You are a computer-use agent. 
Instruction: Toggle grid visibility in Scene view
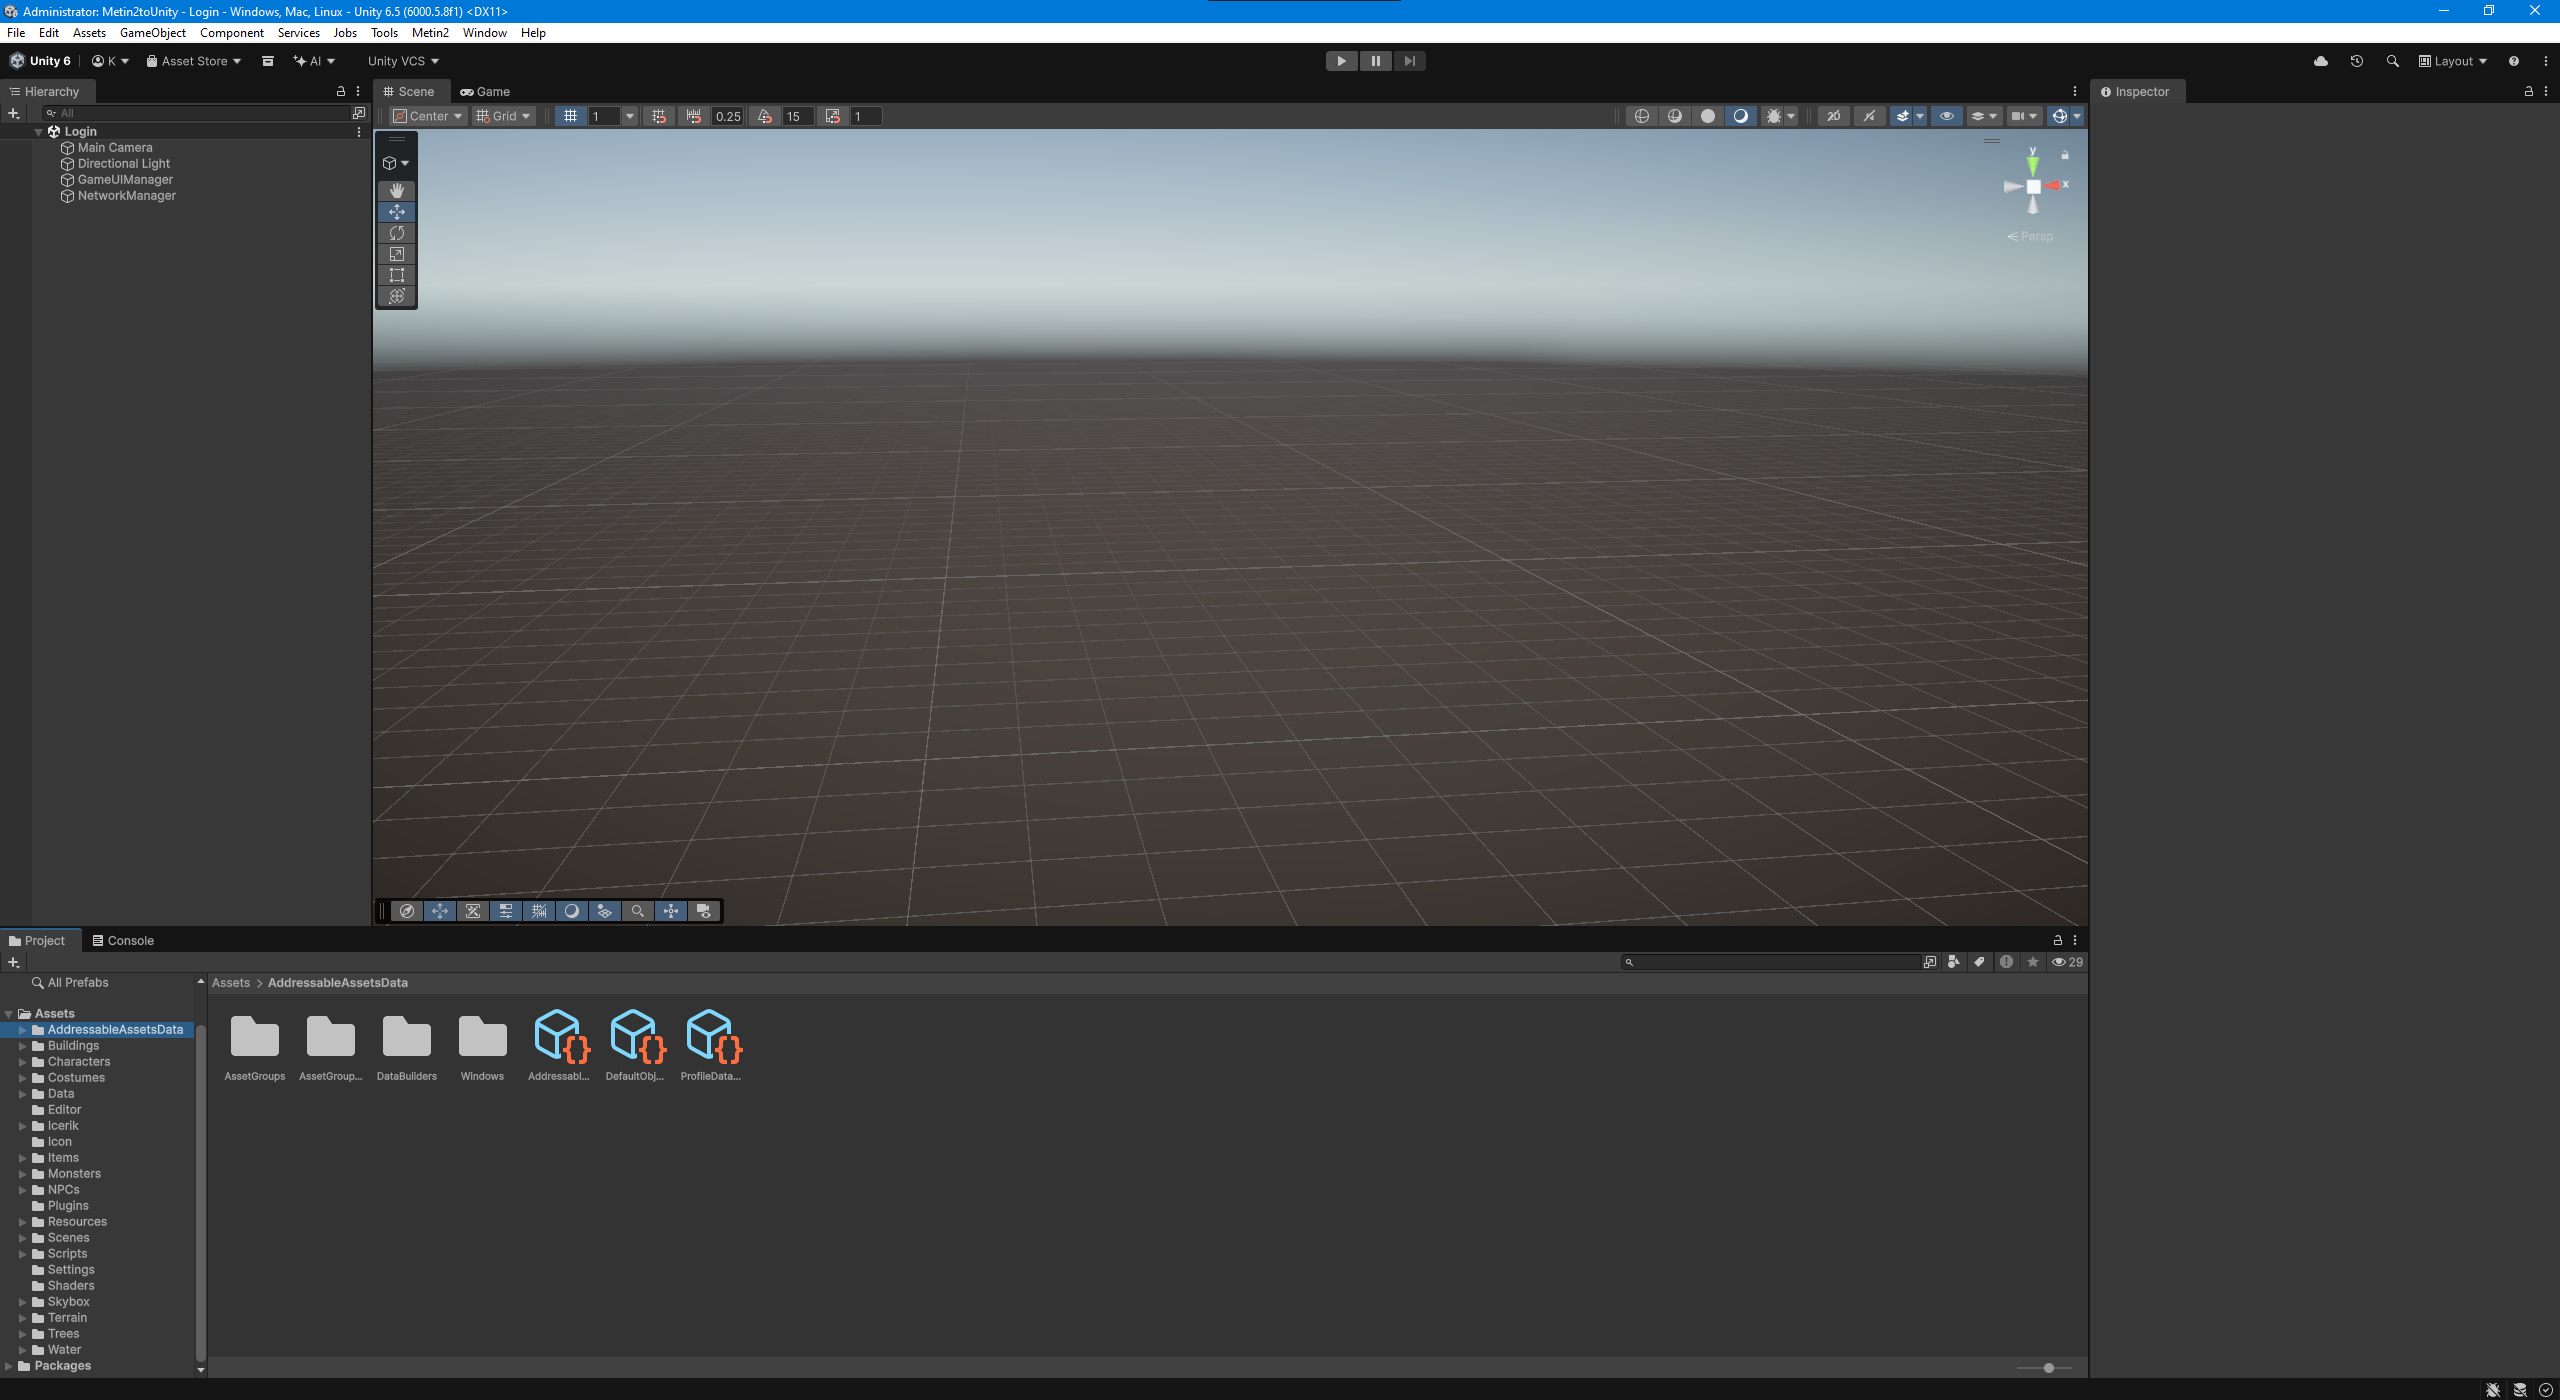coord(570,116)
